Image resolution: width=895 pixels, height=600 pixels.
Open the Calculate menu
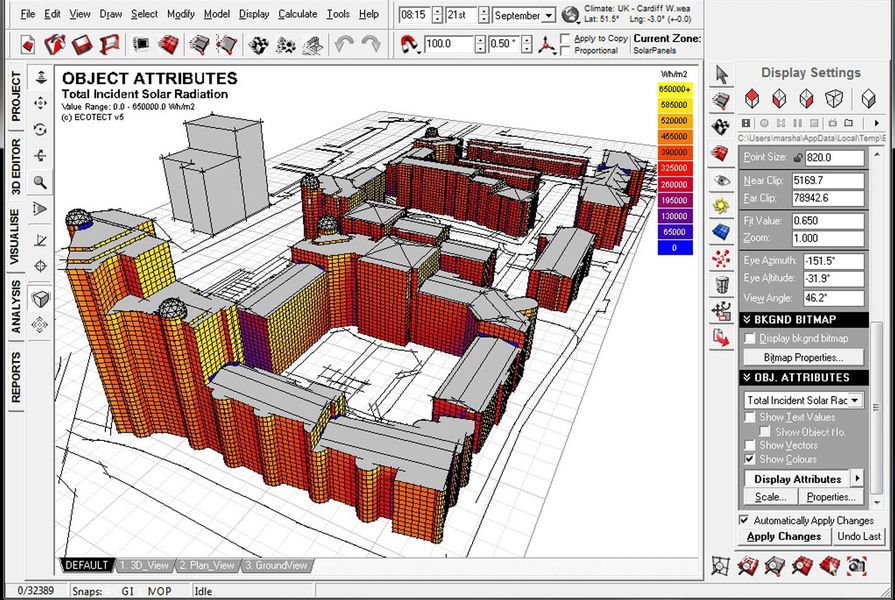point(297,14)
